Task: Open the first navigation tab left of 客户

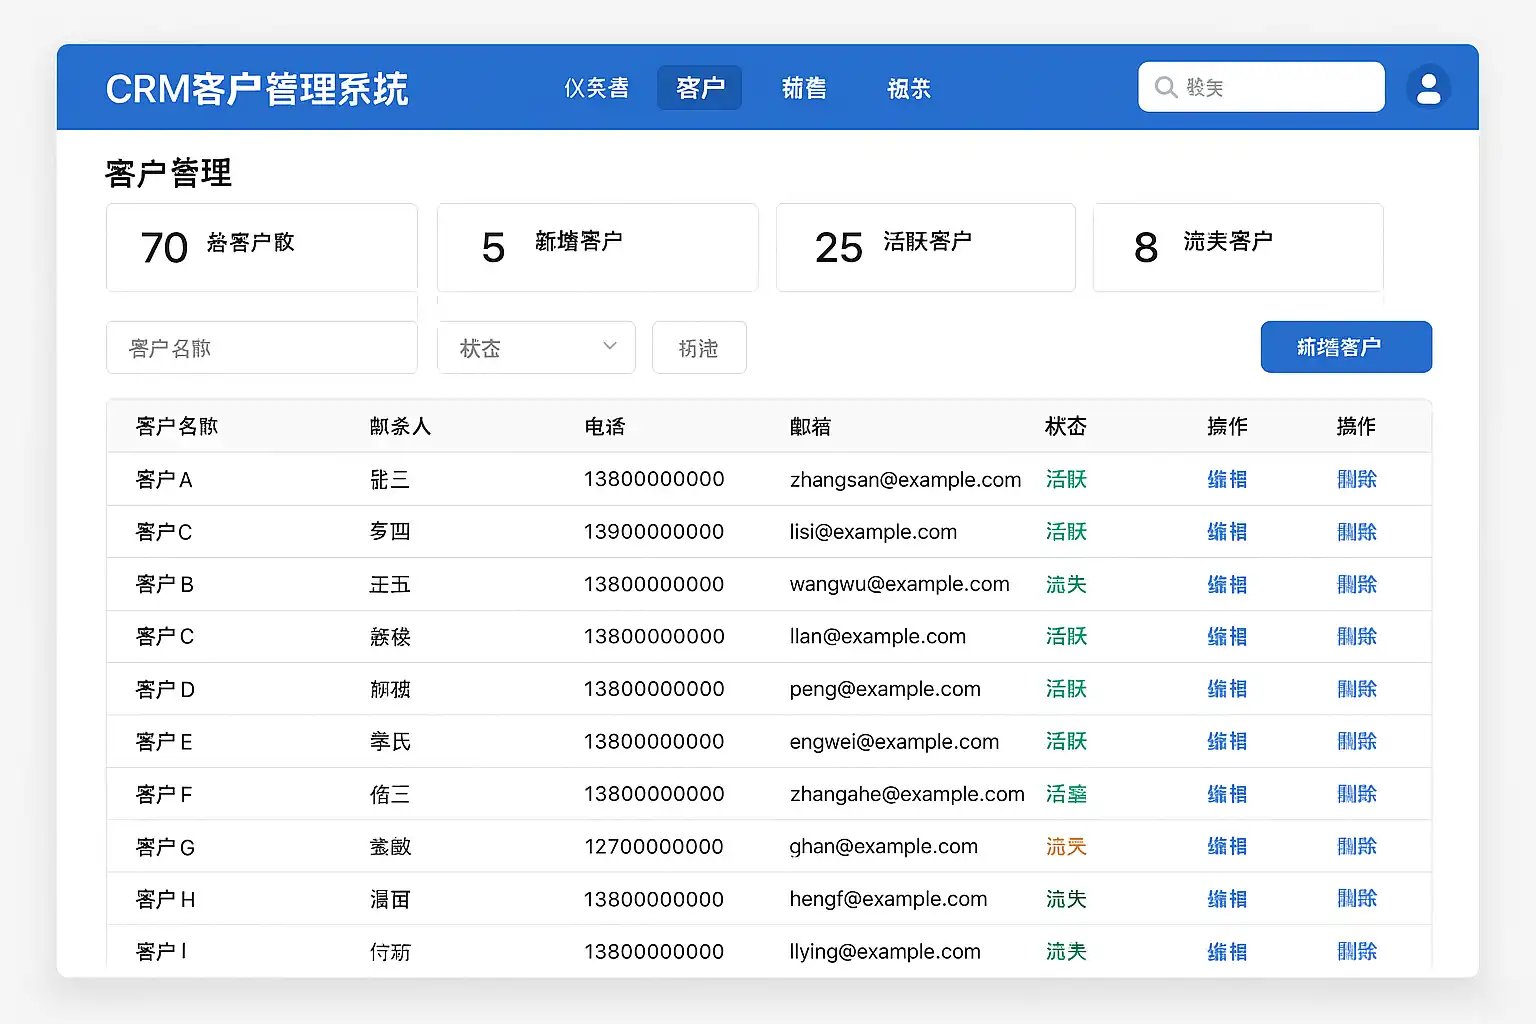Action: [x=596, y=88]
